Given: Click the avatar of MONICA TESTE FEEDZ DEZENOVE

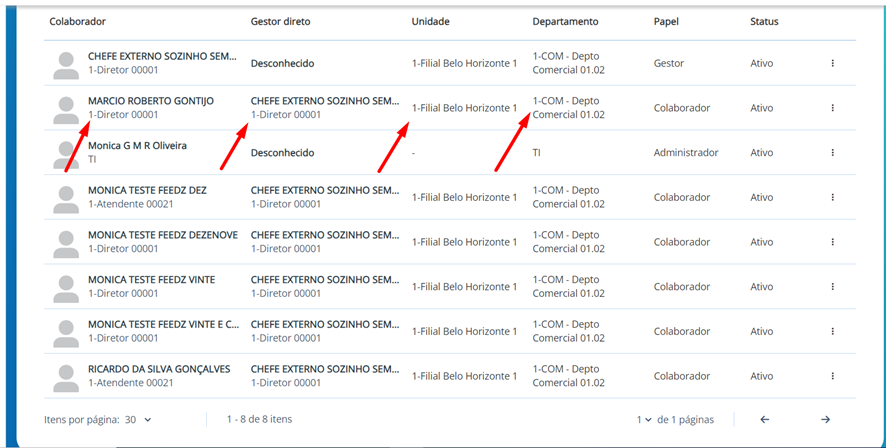Looking at the screenshot, I should (66, 242).
